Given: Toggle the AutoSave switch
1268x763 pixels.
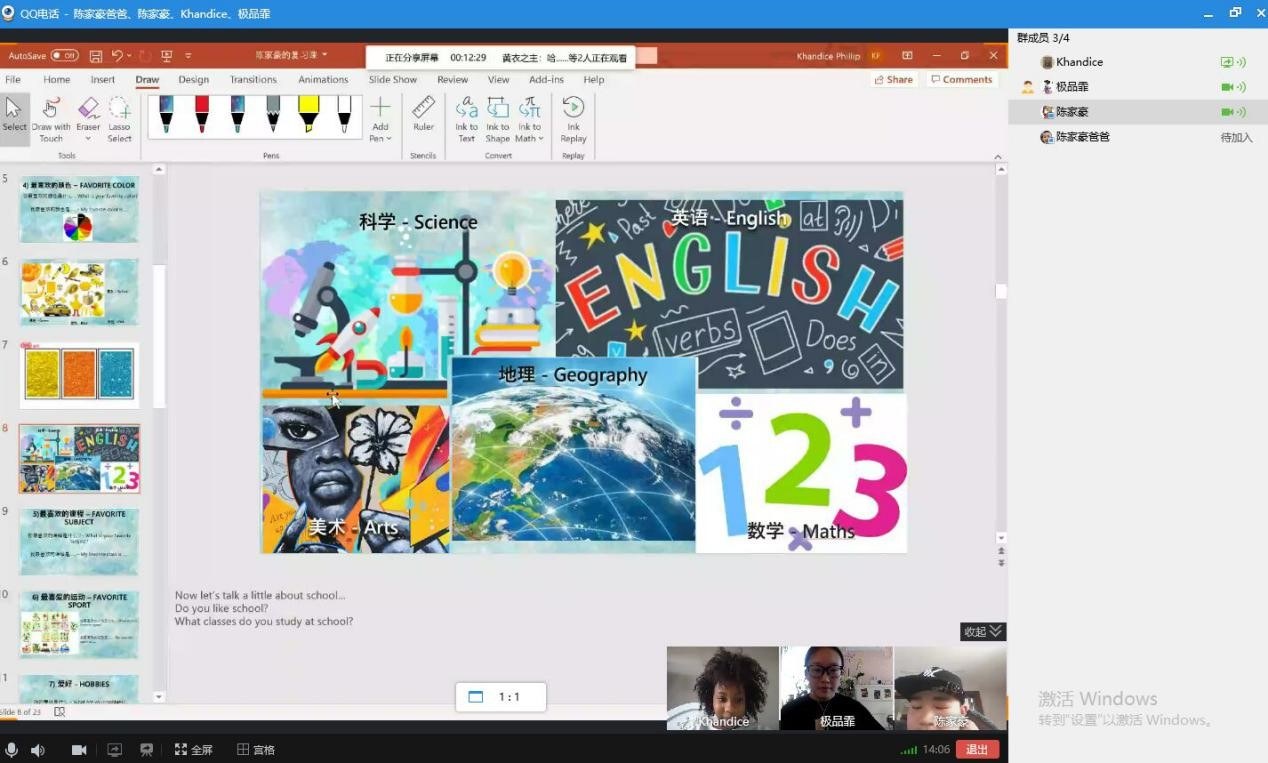Looking at the screenshot, I should pos(64,56).
